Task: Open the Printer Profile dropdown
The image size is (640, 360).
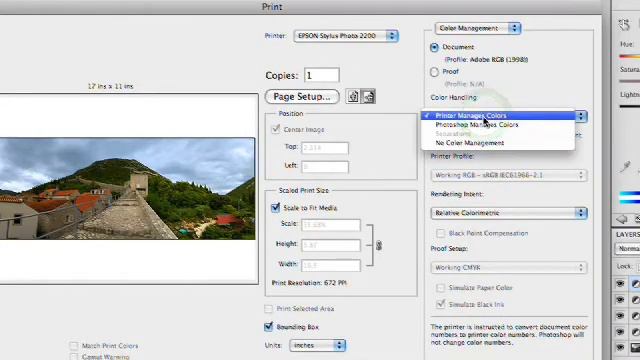Action: tap(509, 176)
